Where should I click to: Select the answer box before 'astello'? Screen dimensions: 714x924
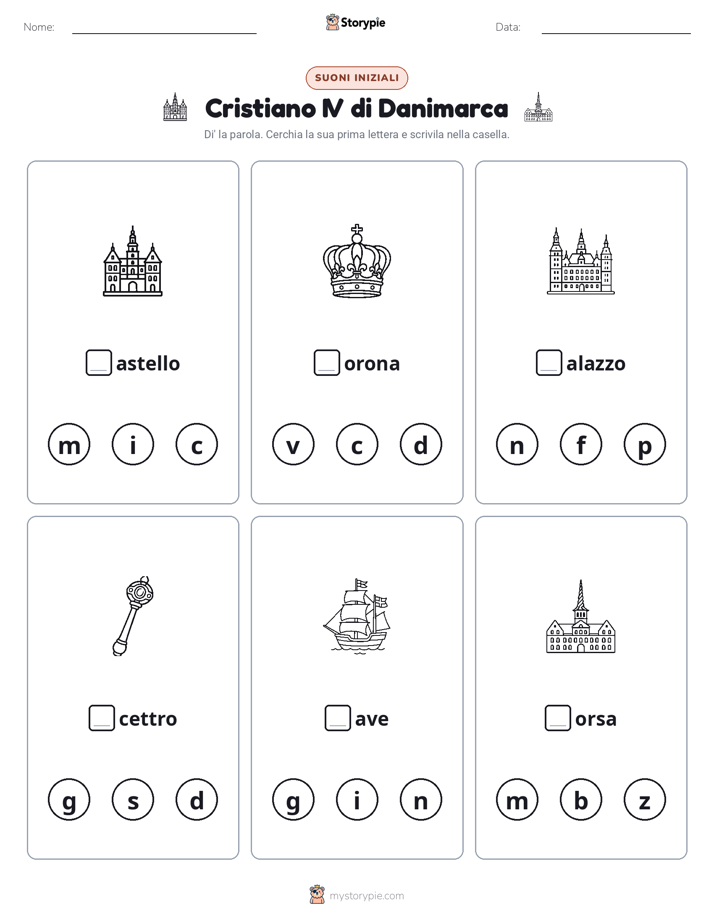point(98,362)
